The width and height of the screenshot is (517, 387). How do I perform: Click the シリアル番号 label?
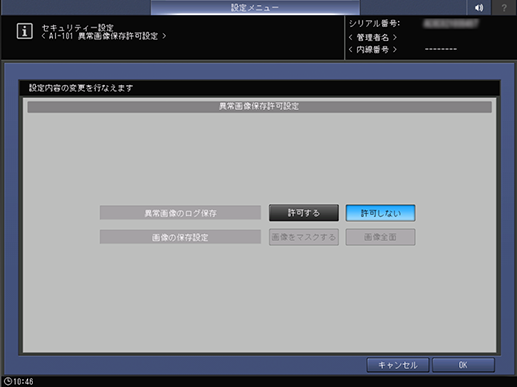point(374,24)
